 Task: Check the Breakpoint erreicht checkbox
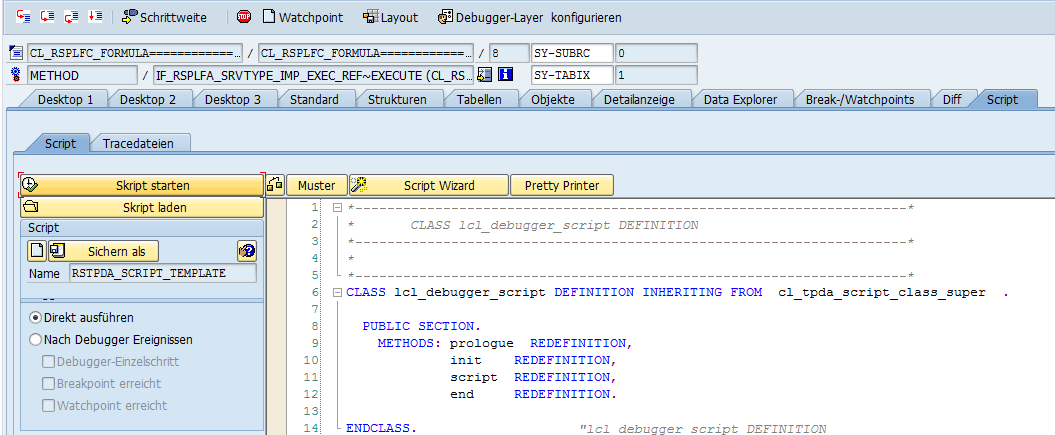[x=48, y=383]
